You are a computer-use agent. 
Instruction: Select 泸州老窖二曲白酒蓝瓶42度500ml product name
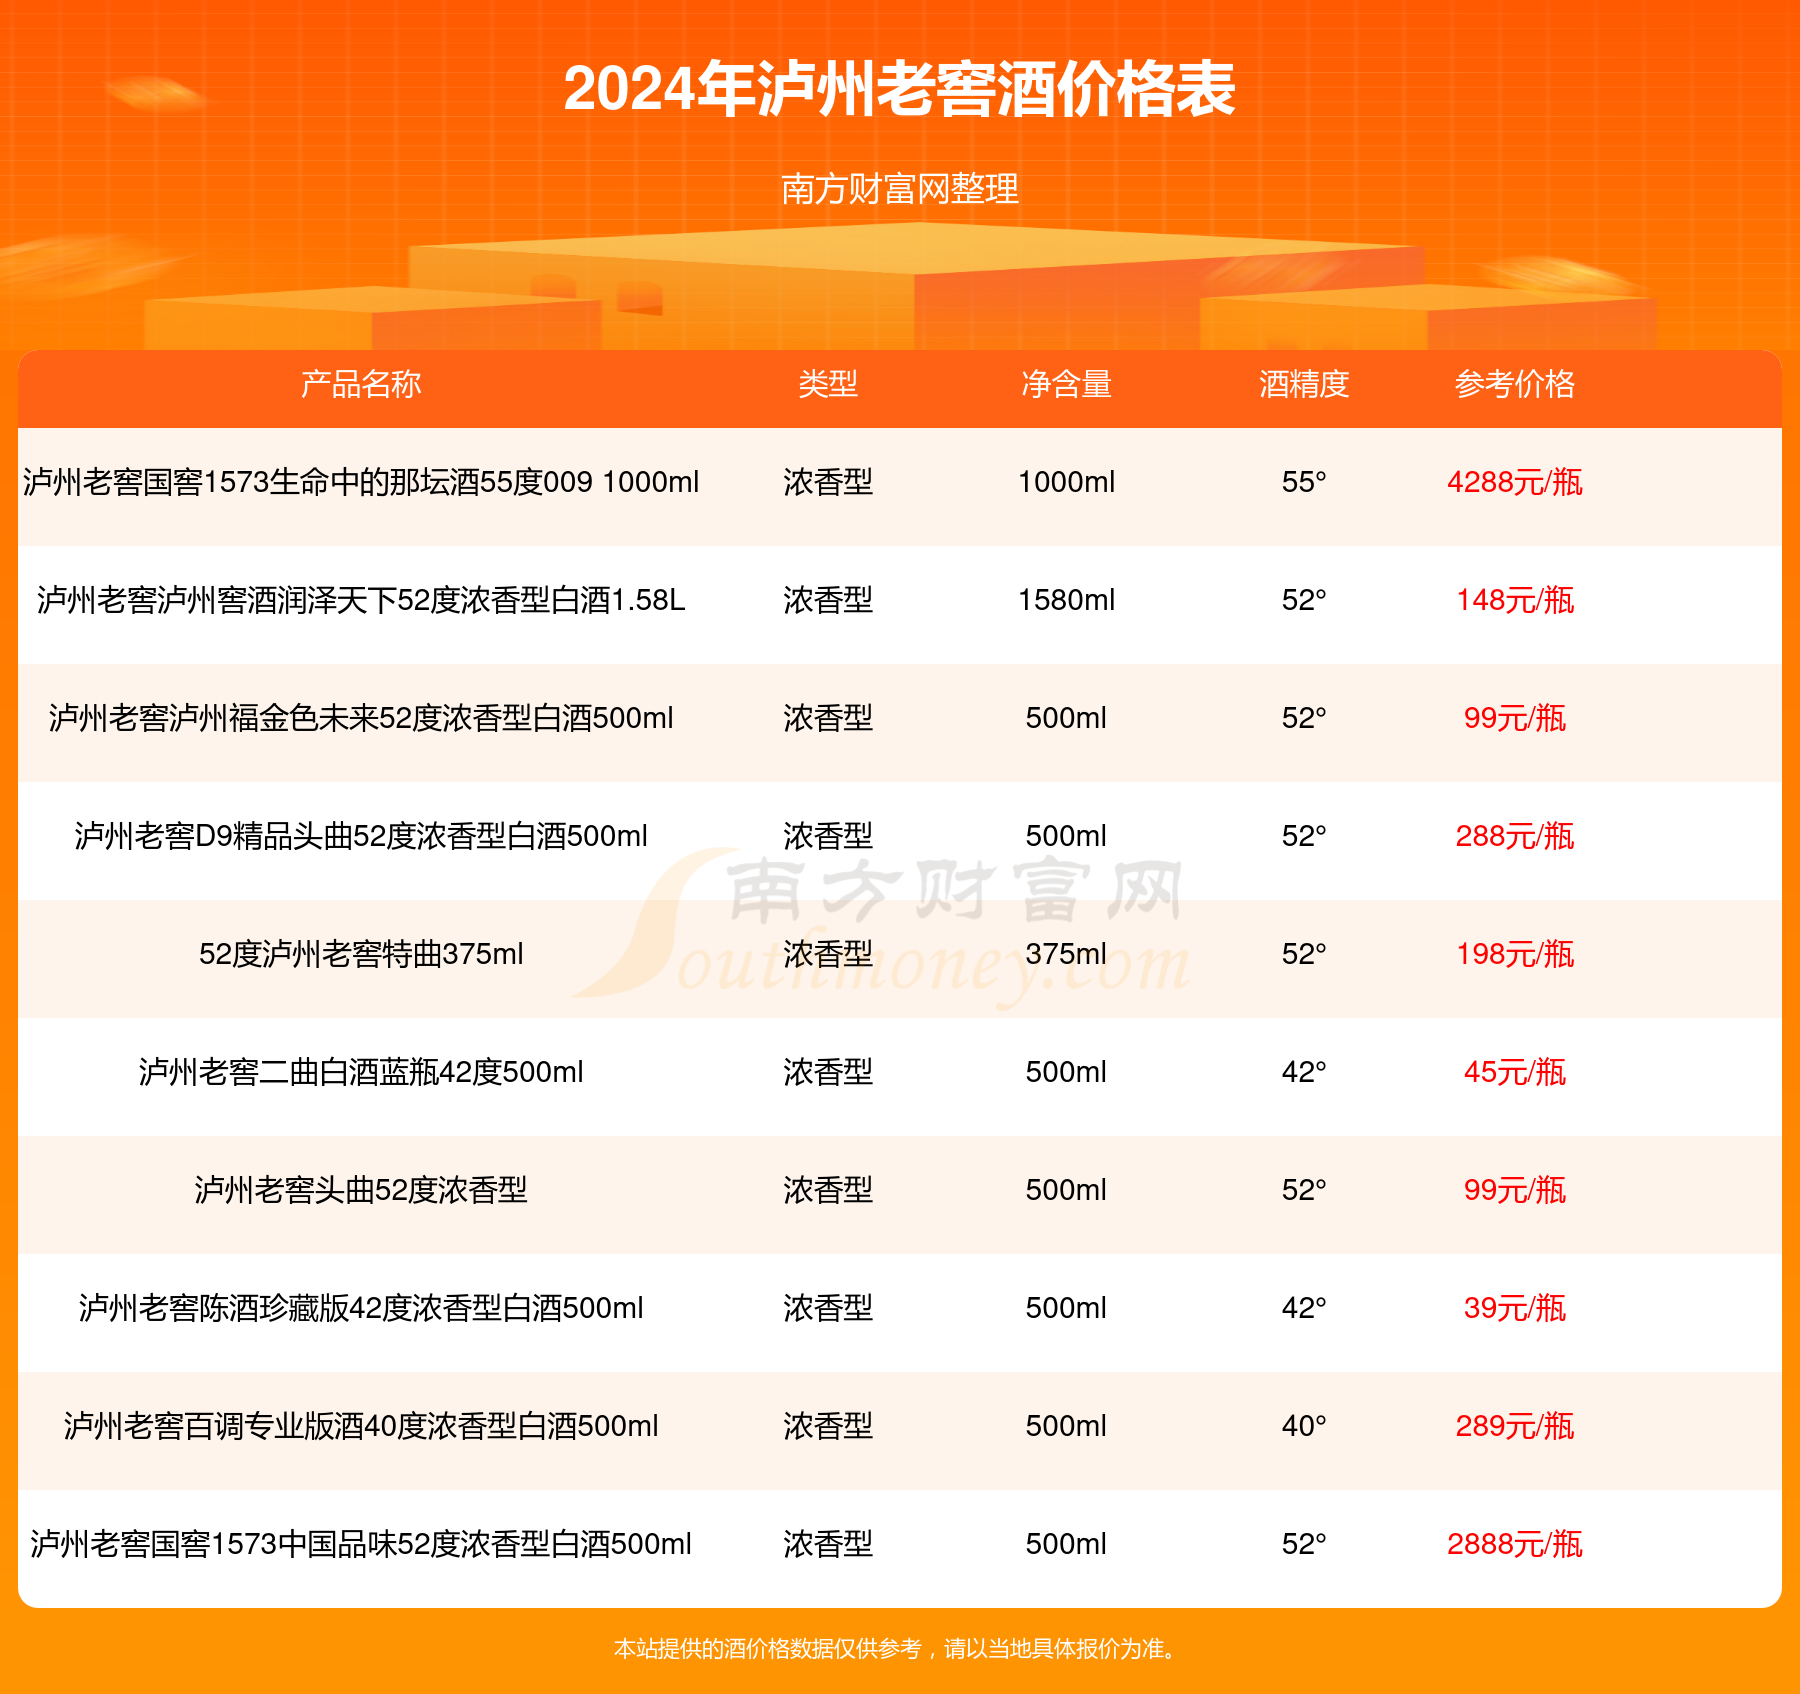(361, 1072)
